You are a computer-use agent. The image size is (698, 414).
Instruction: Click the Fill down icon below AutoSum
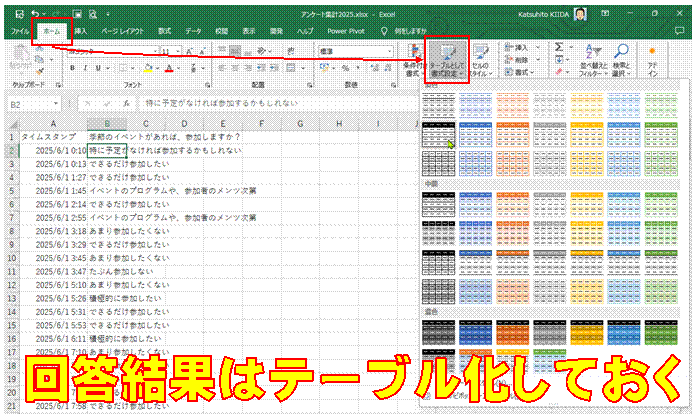click(x=559, y=59)
